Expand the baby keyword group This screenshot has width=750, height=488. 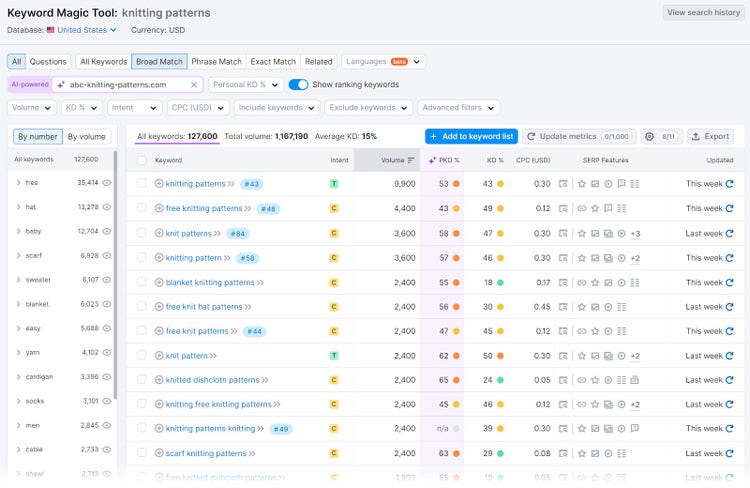click(18, 232)
